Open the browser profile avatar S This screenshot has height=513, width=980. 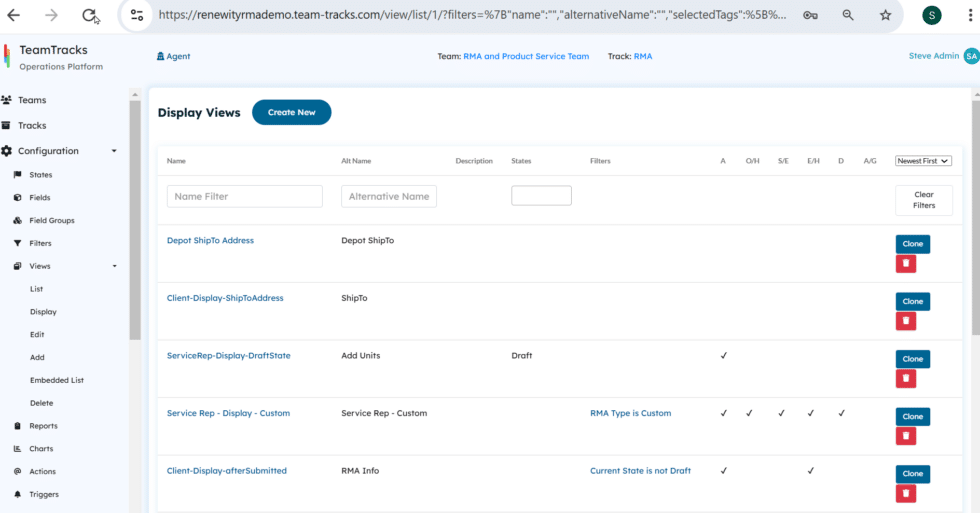click(932, 15)
